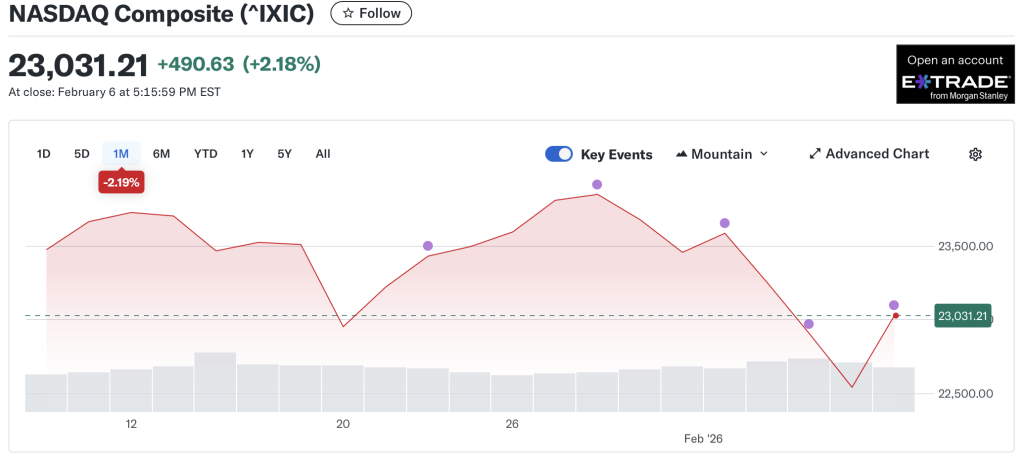Image resolution: width=1024 pixels, height=461 pixels.
Task: Click the key event marker above 23,500 line
Action: 725,223
